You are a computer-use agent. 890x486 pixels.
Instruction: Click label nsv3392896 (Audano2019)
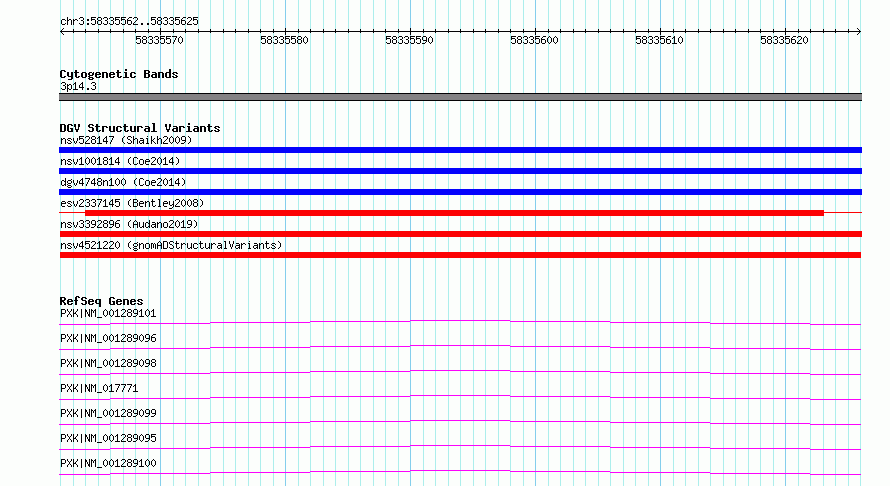129,224
